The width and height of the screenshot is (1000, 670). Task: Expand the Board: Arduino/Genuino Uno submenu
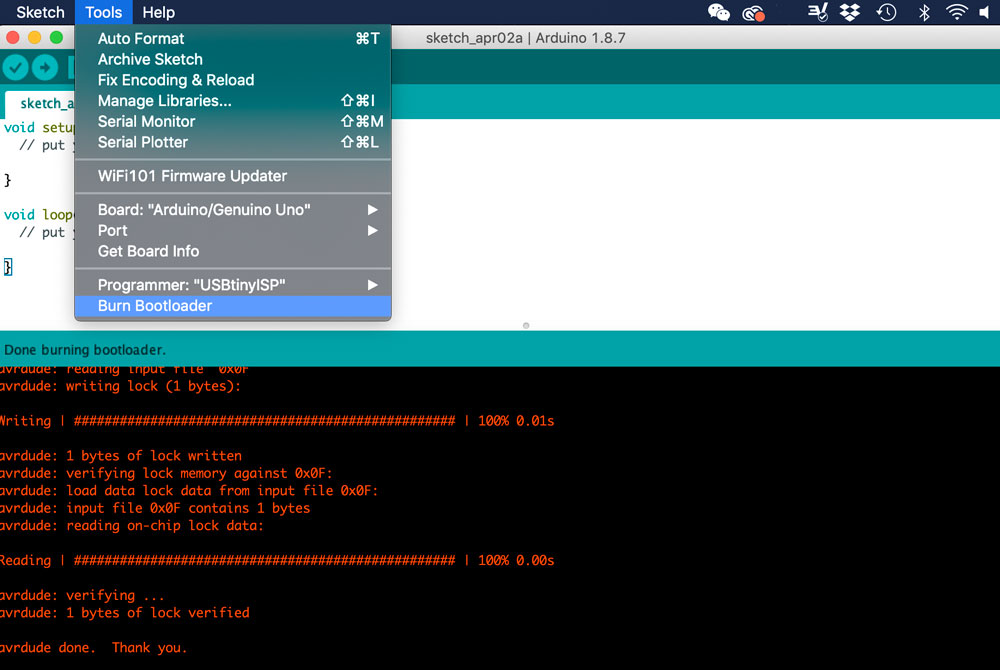[x=233, y=210]
